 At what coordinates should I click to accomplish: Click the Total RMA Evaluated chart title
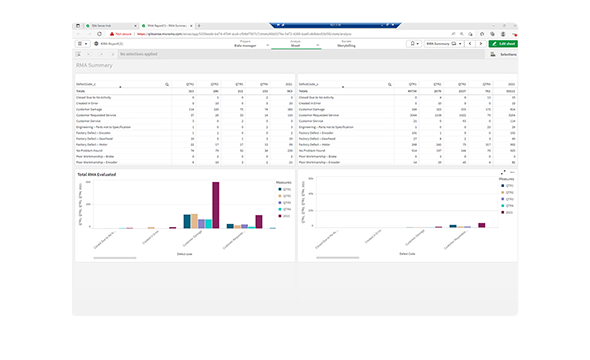[97, 175]
